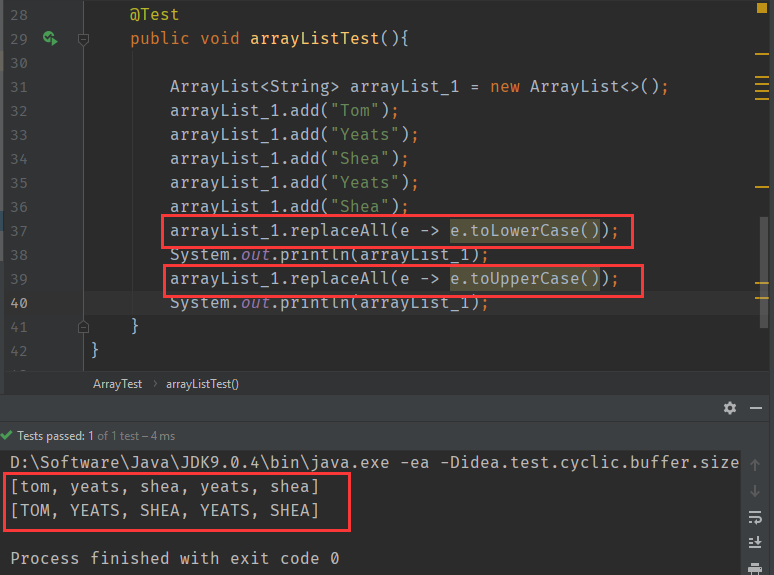774x575 pixels.
Task: Click the lowercase output line [tom, yeats, shea...]
Action: click(x=164, y=487)
